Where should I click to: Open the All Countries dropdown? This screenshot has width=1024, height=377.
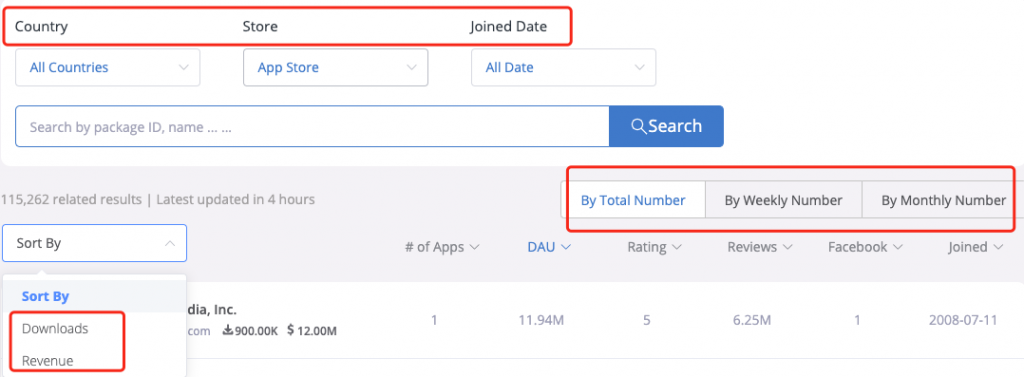coord(108,67)
